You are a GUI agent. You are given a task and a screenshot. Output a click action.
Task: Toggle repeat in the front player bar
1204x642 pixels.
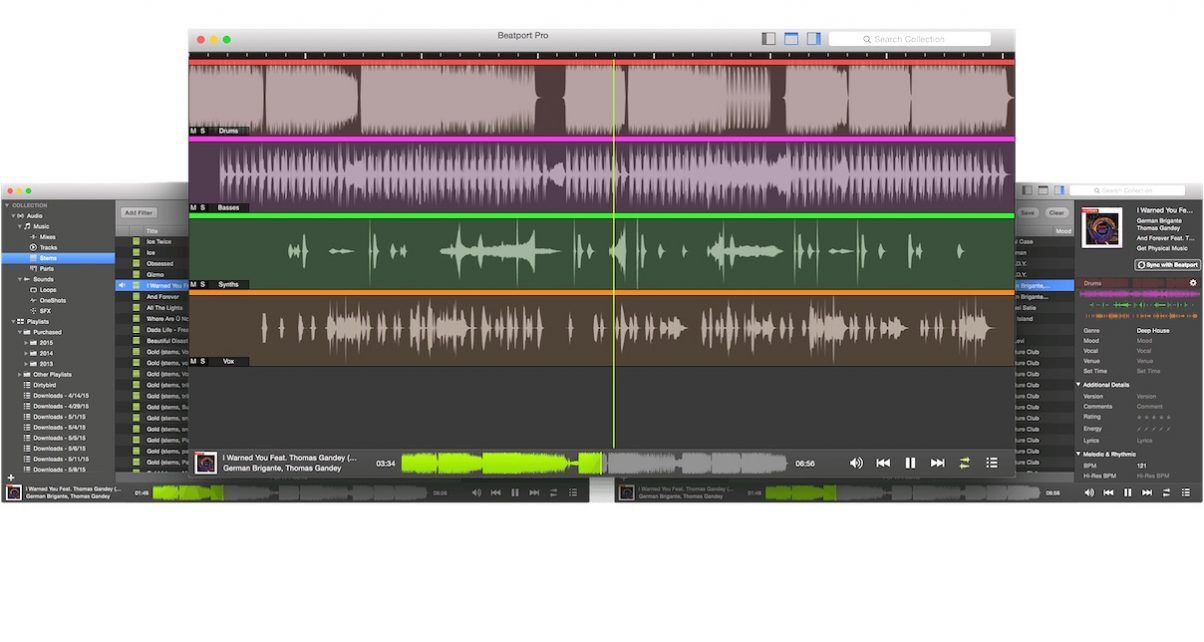tap(965, 463)
